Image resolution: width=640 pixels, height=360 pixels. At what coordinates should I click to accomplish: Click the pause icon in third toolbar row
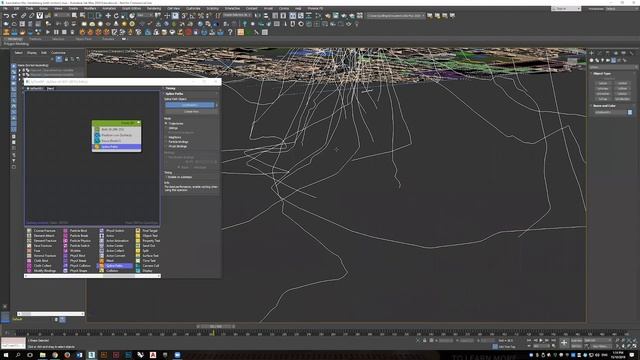click(56, 32)
